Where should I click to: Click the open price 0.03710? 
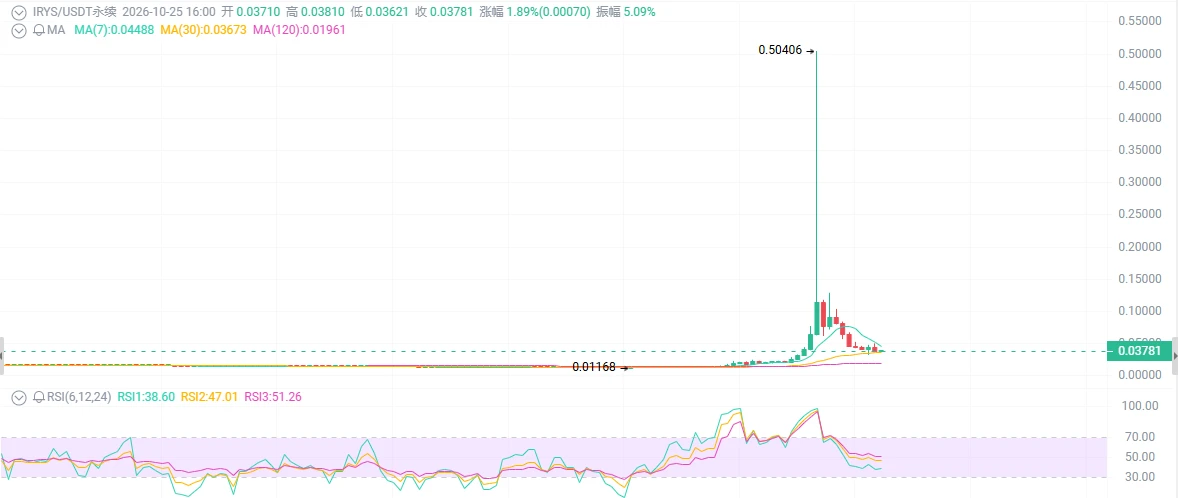[x=256, y=12]
